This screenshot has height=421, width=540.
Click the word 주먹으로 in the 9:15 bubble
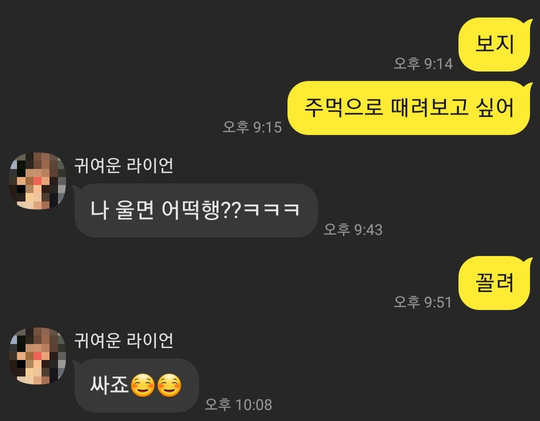pos(343,107)
